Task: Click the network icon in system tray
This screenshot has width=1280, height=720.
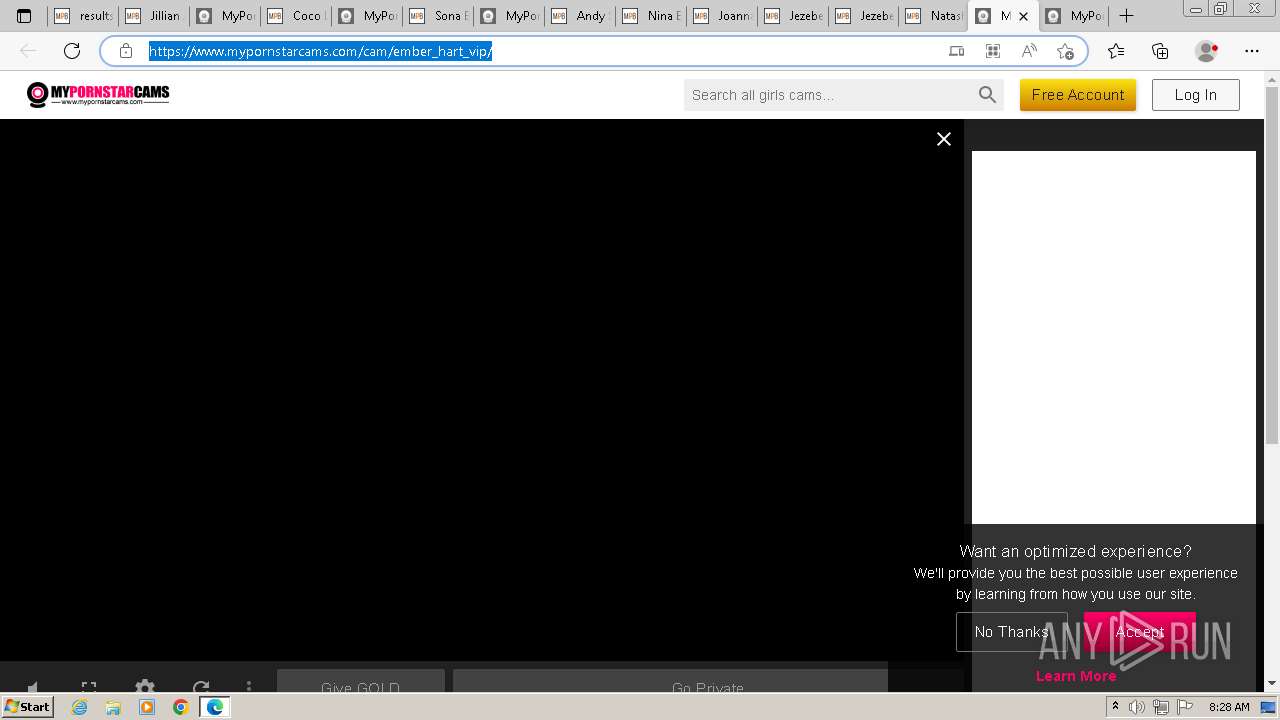Action: click(x=1160, y=707)
